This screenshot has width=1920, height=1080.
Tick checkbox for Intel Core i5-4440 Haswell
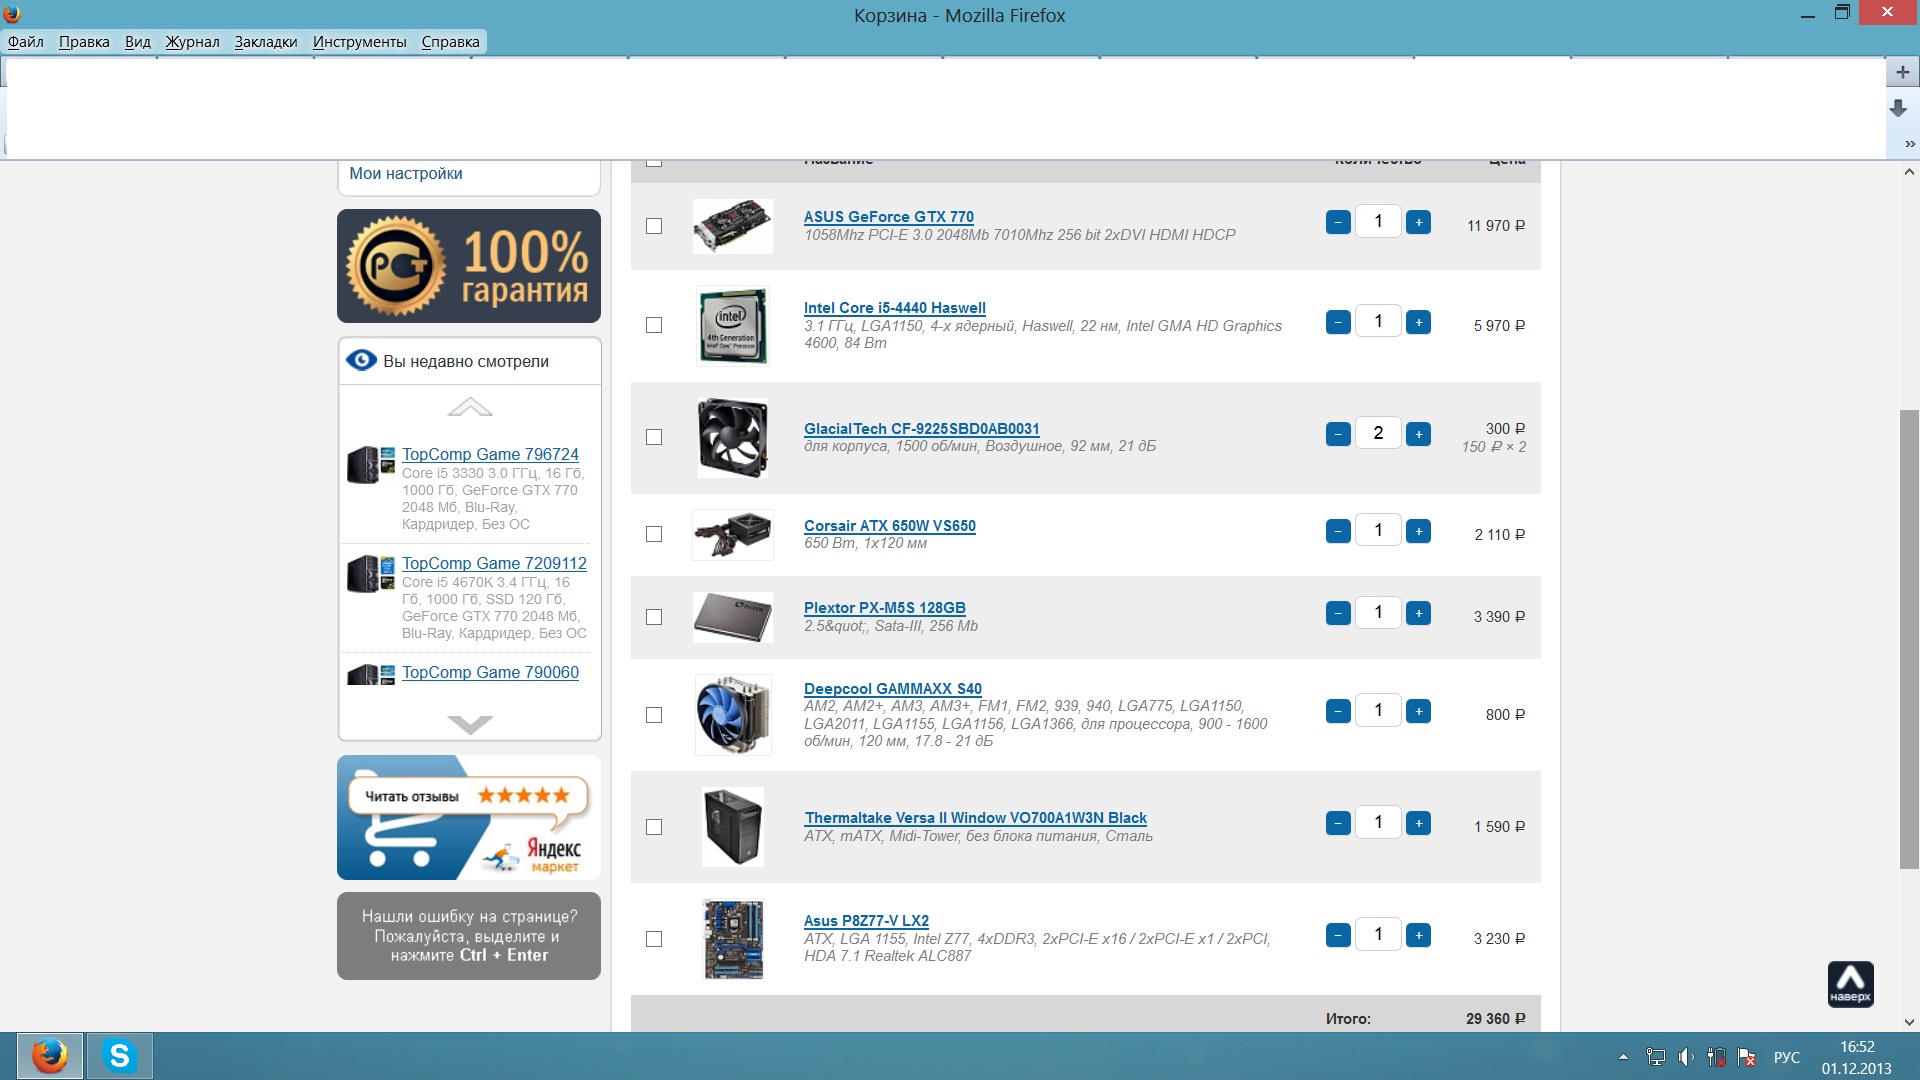654,325
